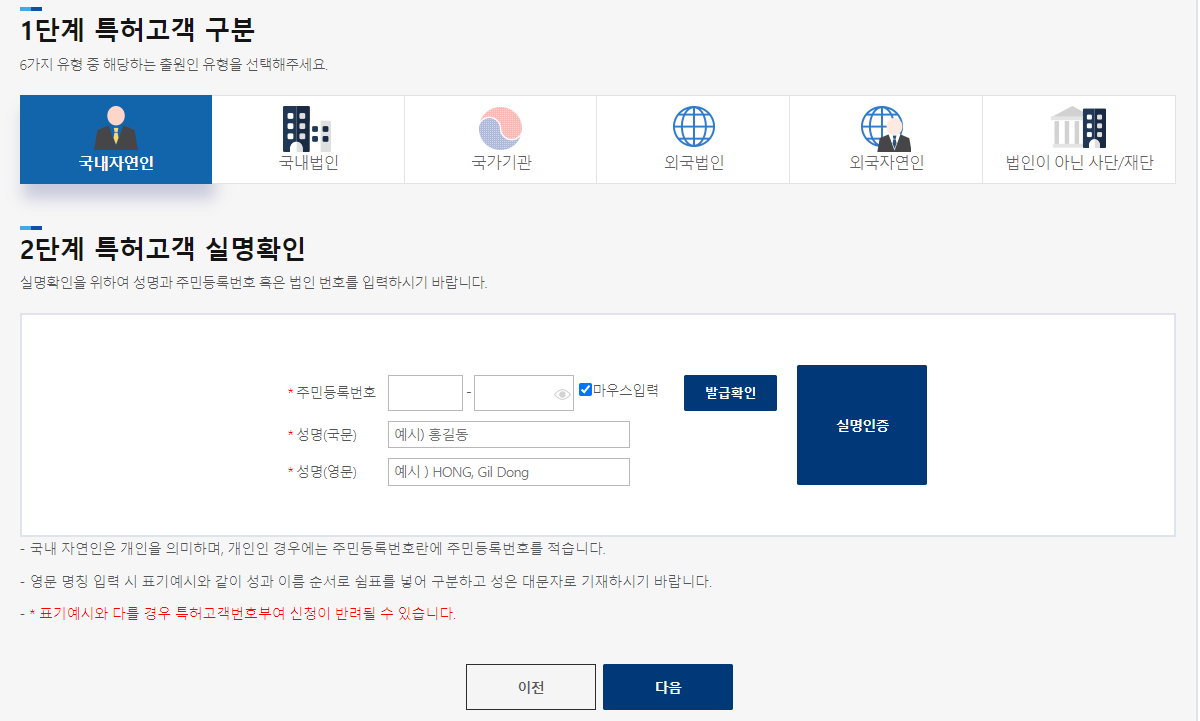Click the 성명(영문) English name field

coord(508,471)
